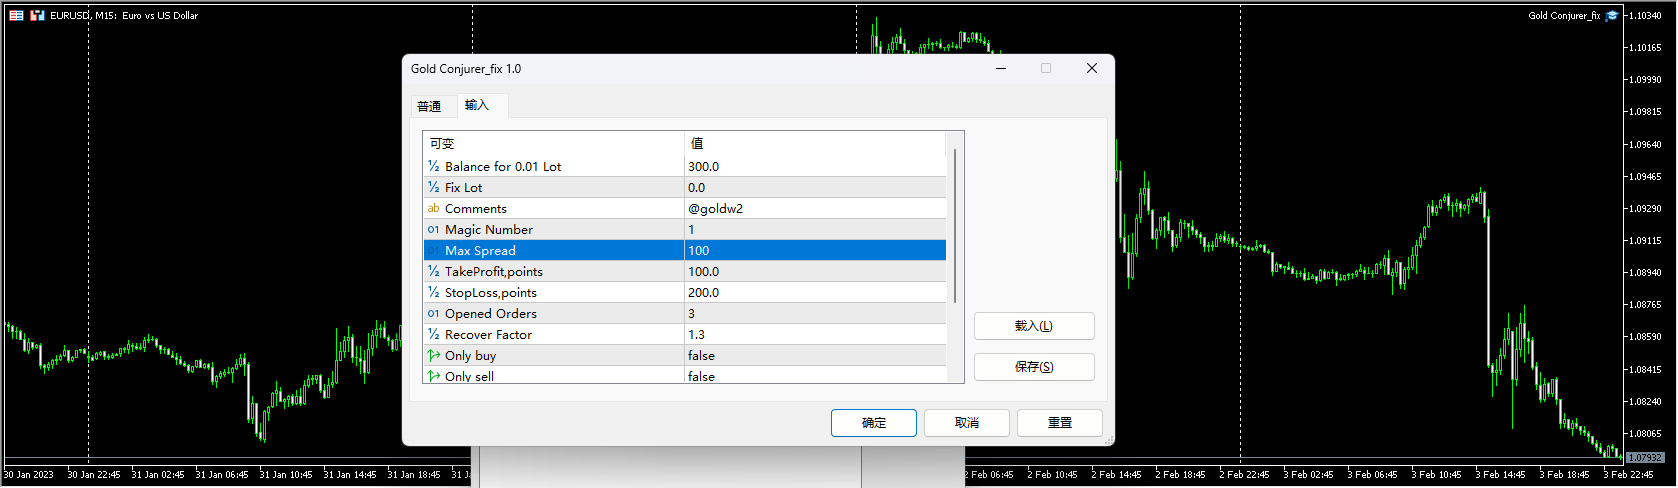
Task: Click the integer icon beside Magic Number
Action: [433, 230]
